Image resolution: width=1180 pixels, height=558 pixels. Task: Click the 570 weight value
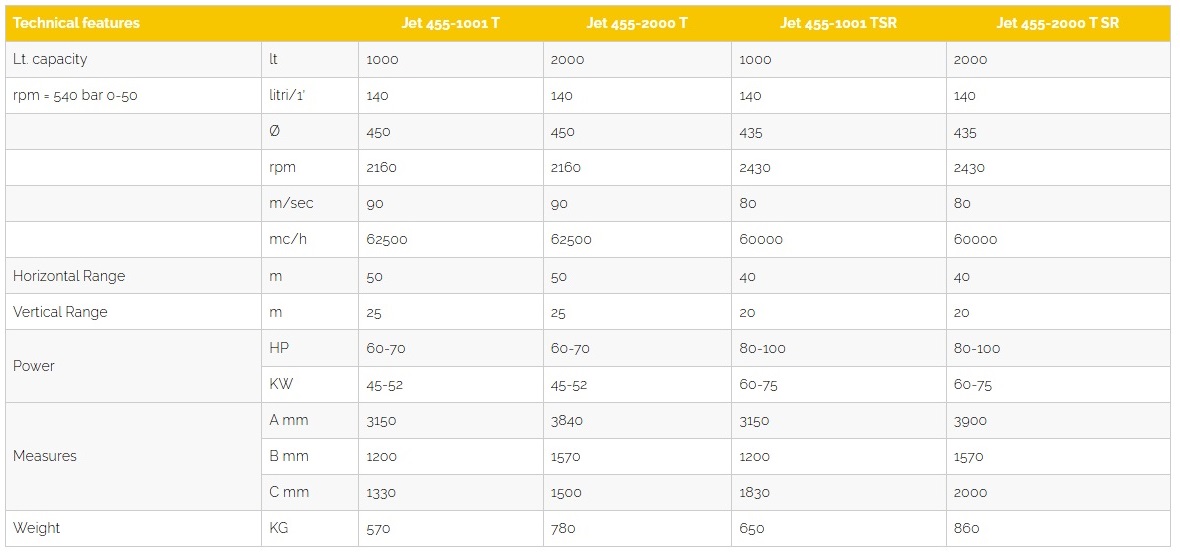(x=378, y=529)
